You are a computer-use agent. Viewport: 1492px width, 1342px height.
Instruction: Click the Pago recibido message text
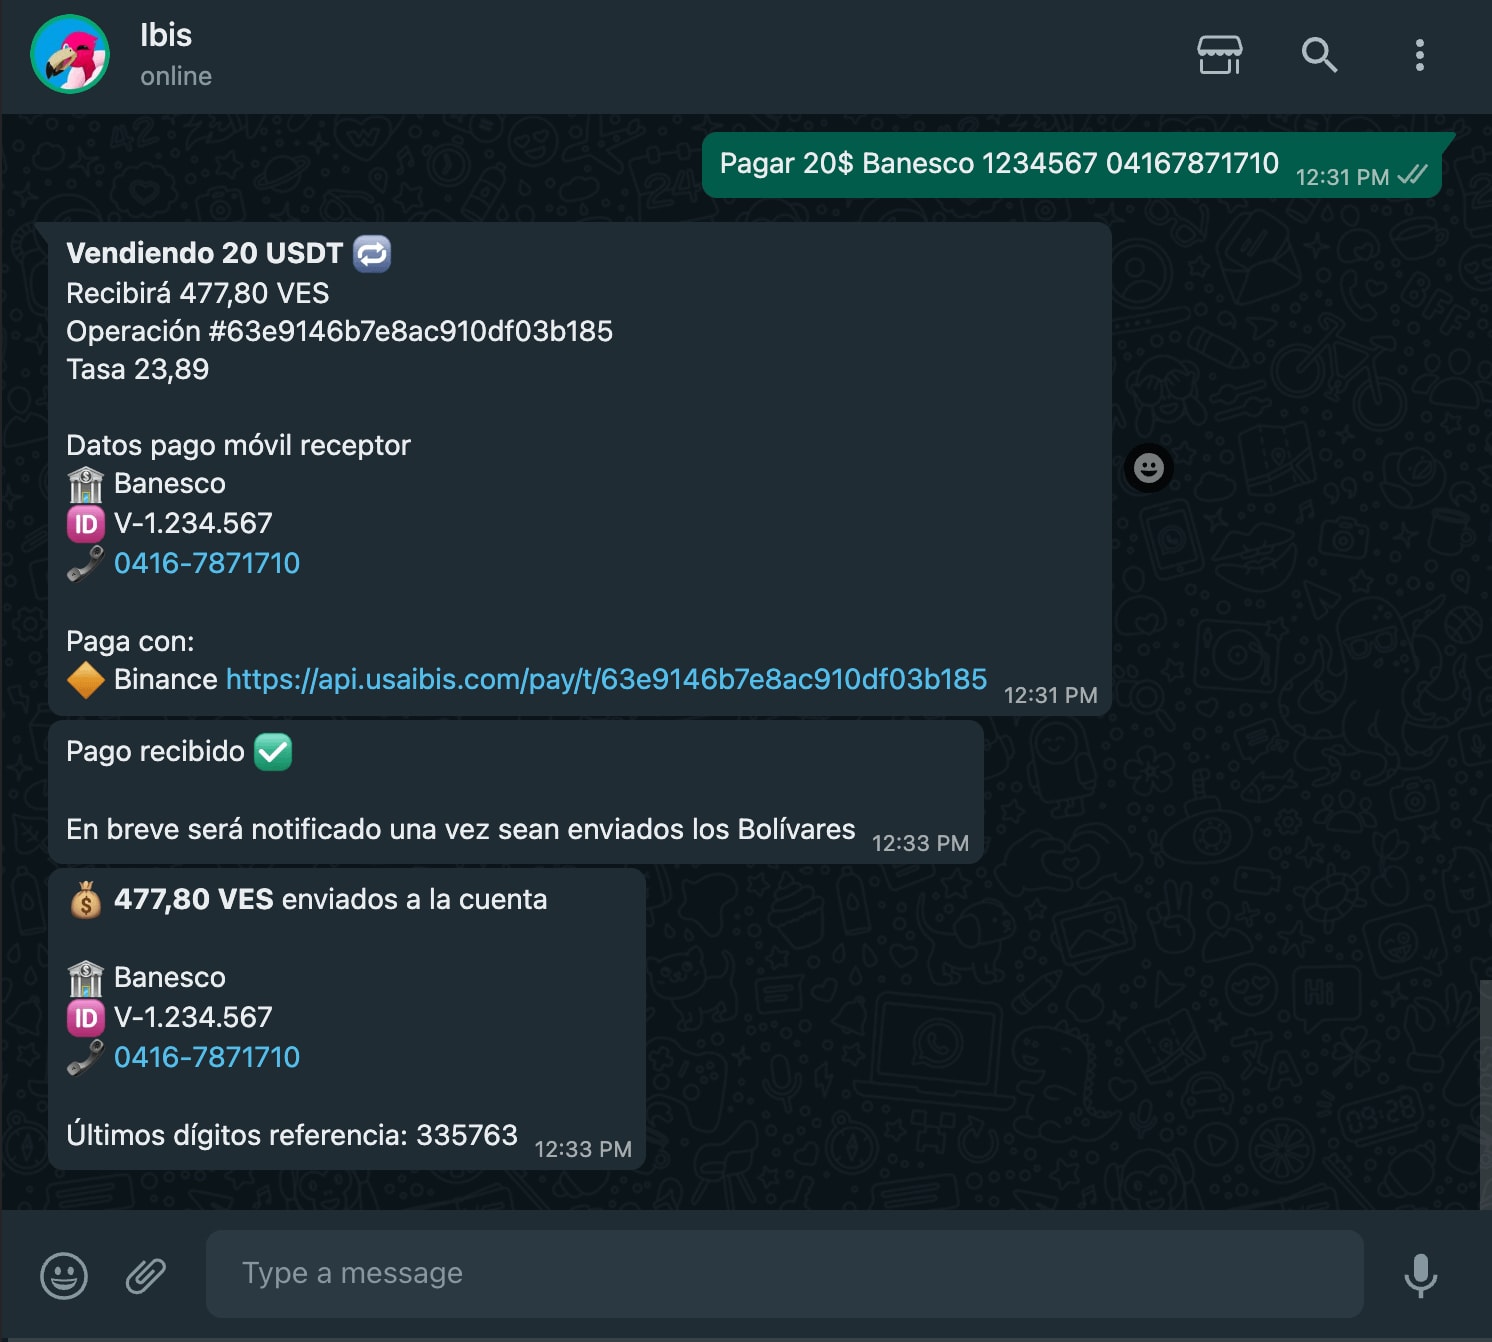155,751
